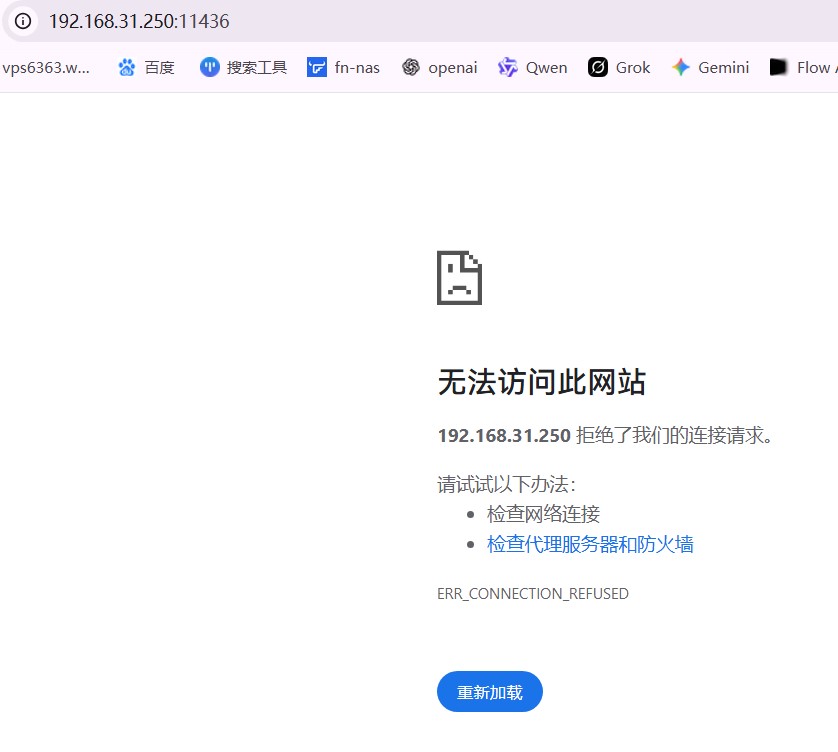838x752 pixels.
Task: Click the 无法访问此网站 heading
Action: [x=542, y=382]
